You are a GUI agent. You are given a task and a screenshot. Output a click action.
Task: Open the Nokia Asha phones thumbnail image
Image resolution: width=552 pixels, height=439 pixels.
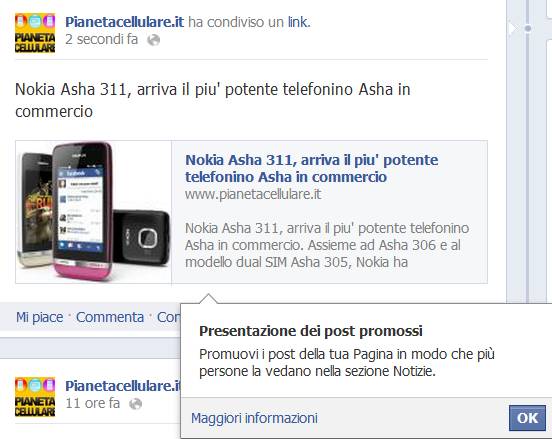click(93, 212)
